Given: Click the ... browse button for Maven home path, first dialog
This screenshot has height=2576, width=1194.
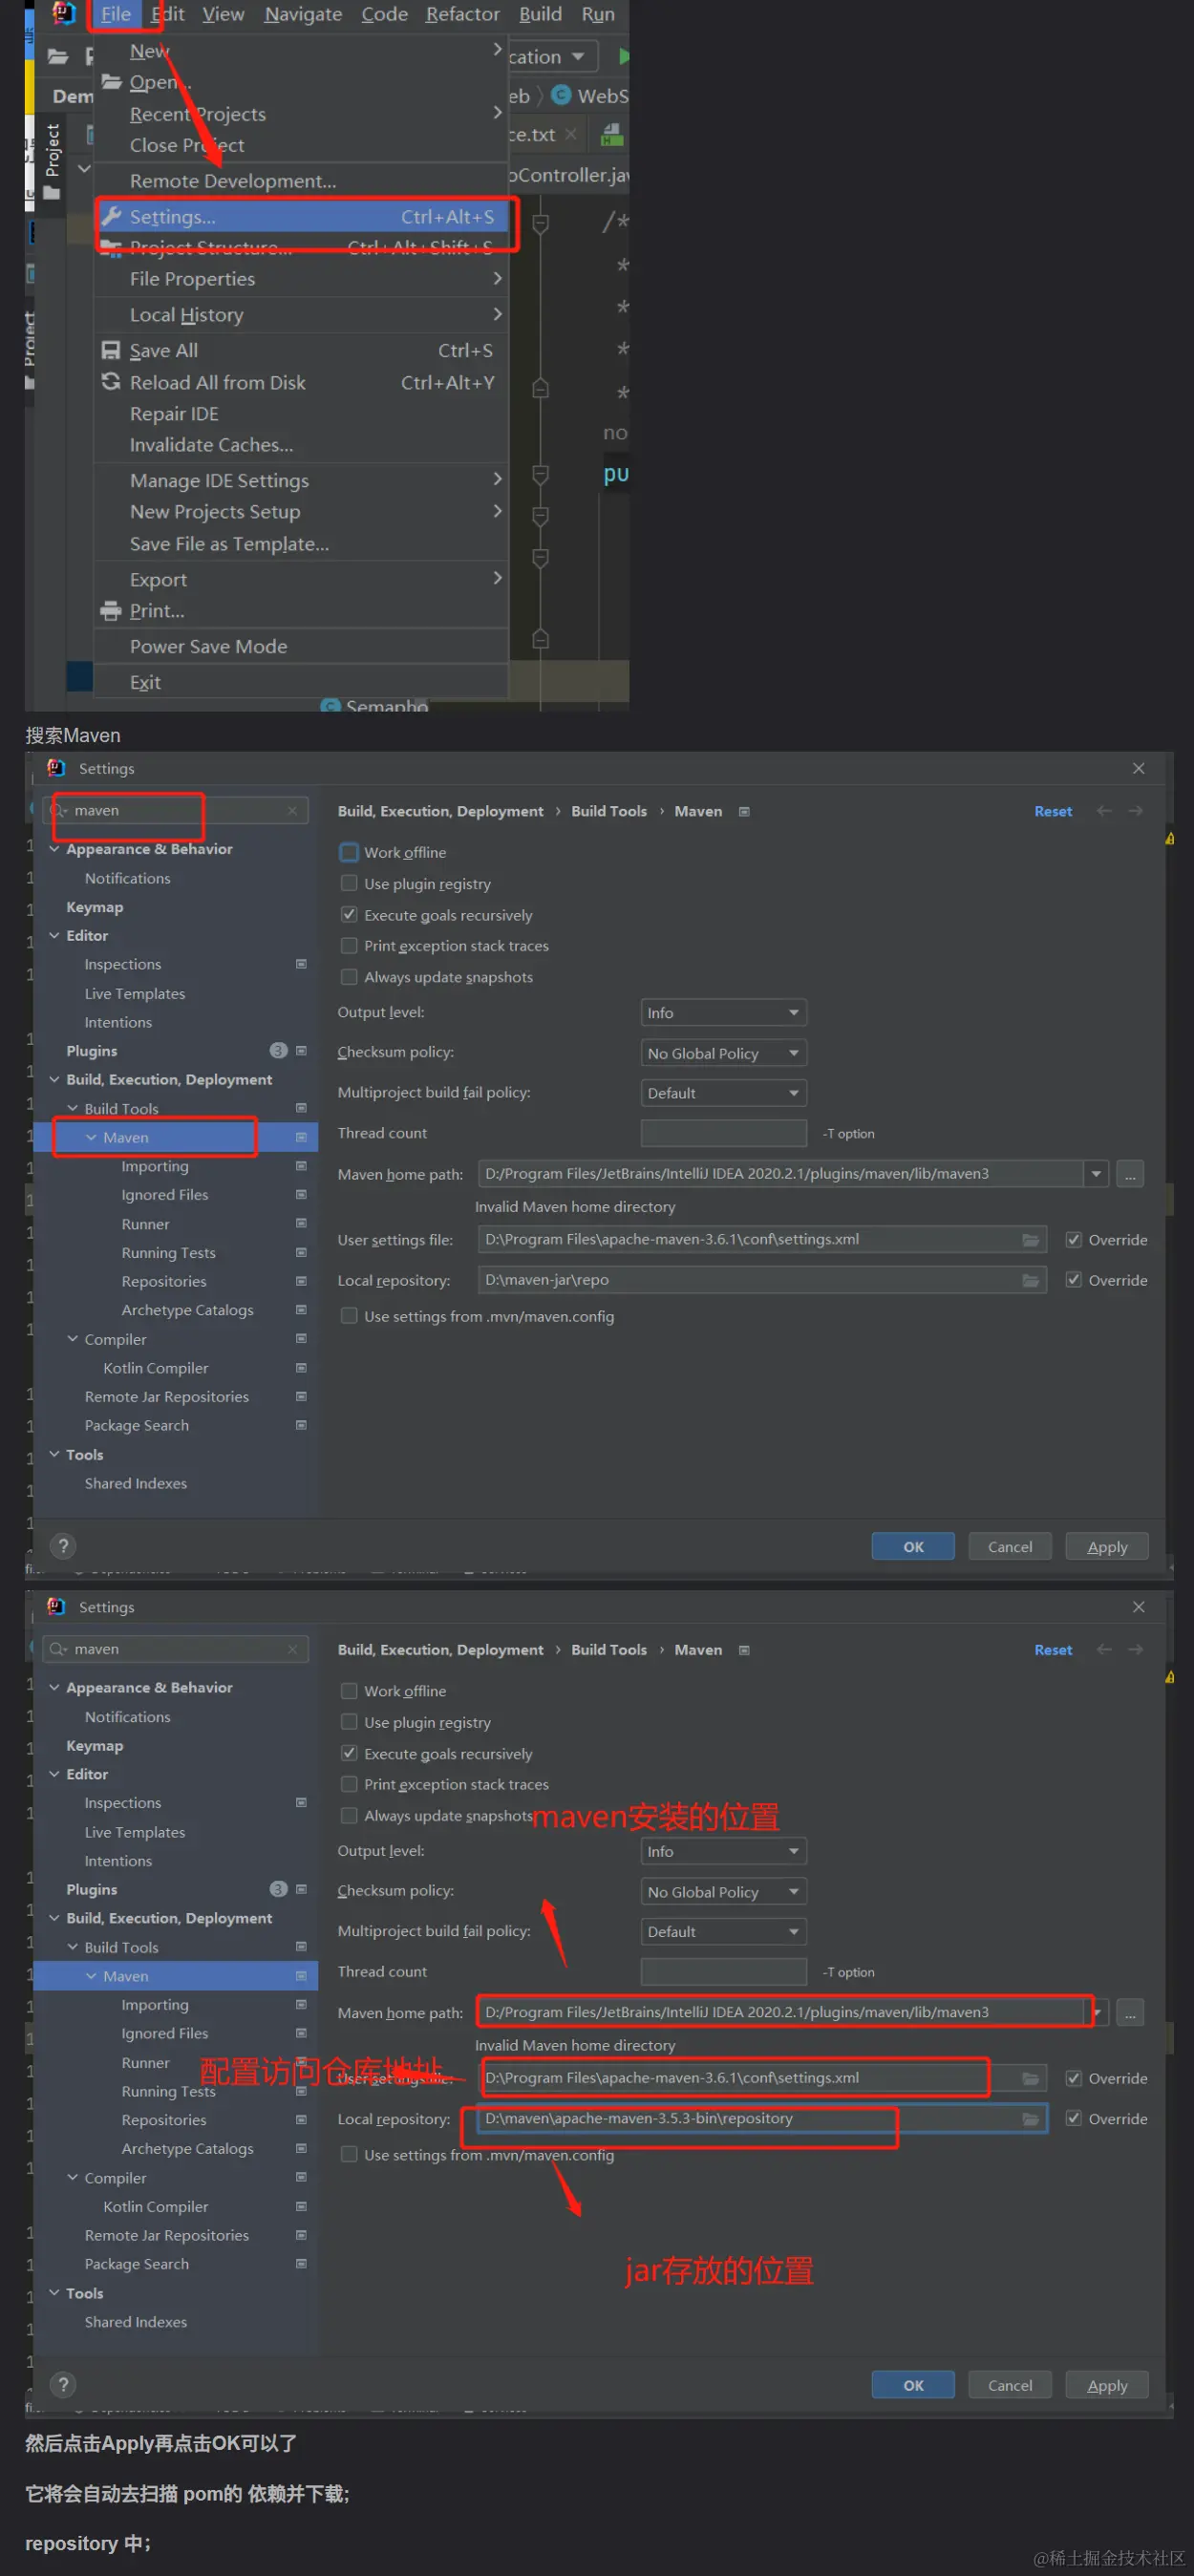Looking at the screenshot, I should 1130,1174.
